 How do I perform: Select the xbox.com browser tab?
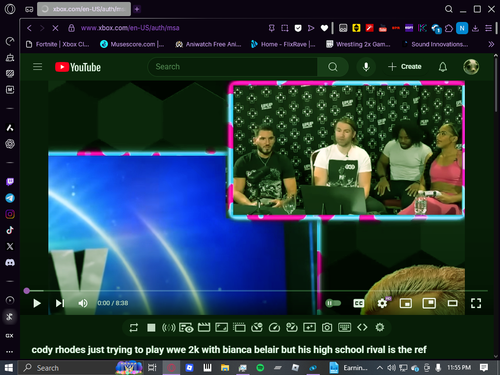(x=84, y=9)
